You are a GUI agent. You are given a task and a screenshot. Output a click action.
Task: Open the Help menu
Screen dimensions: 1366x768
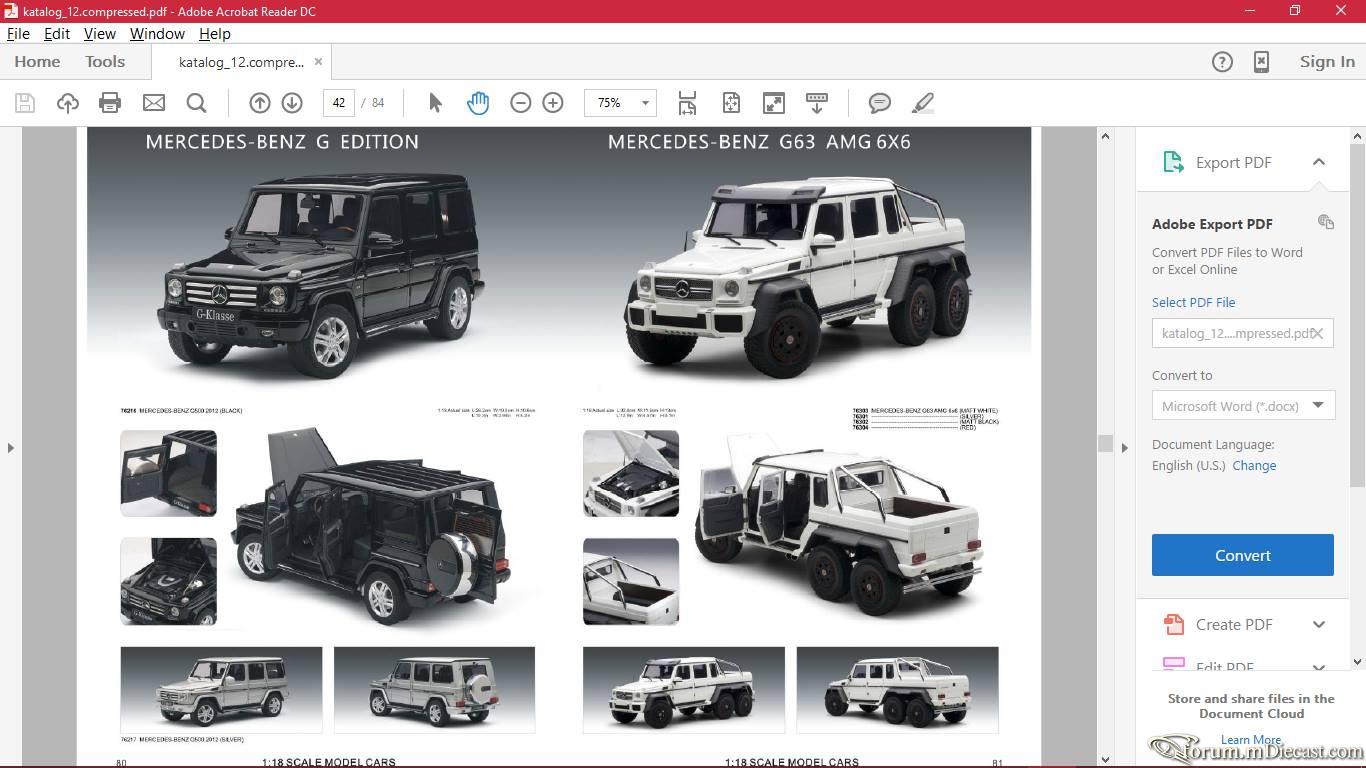[x=215, y=33]
